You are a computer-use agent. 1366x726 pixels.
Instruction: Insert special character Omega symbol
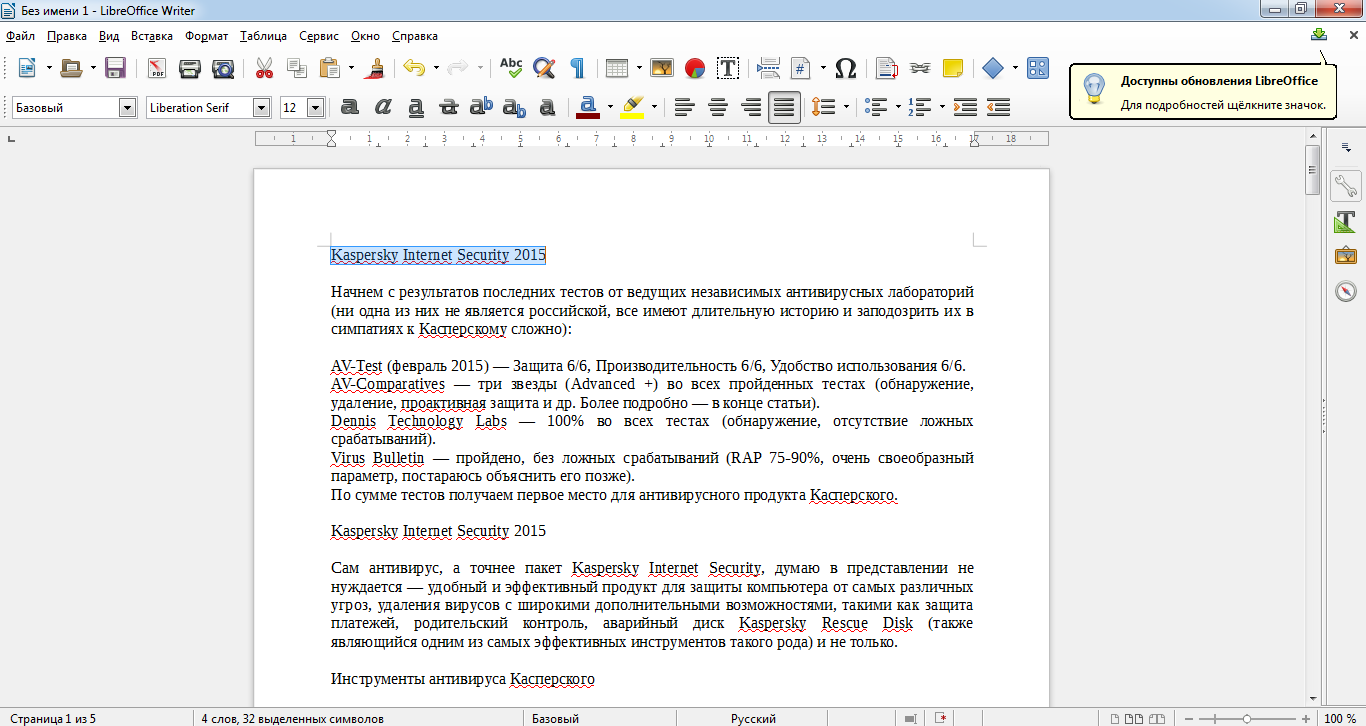click(845, 68)
